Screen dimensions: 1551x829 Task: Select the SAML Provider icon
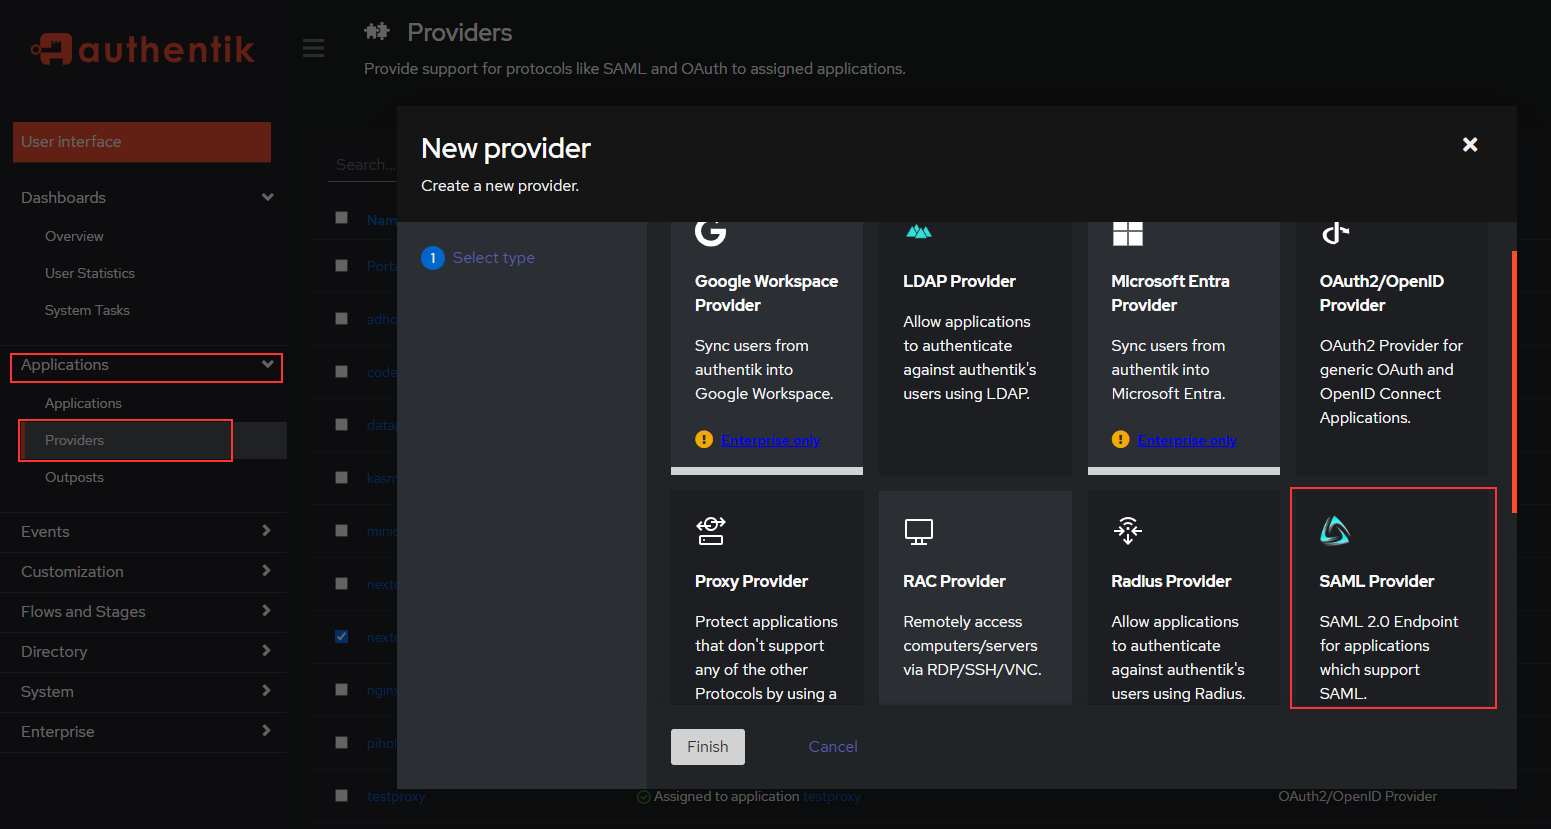pos(1335,531)
